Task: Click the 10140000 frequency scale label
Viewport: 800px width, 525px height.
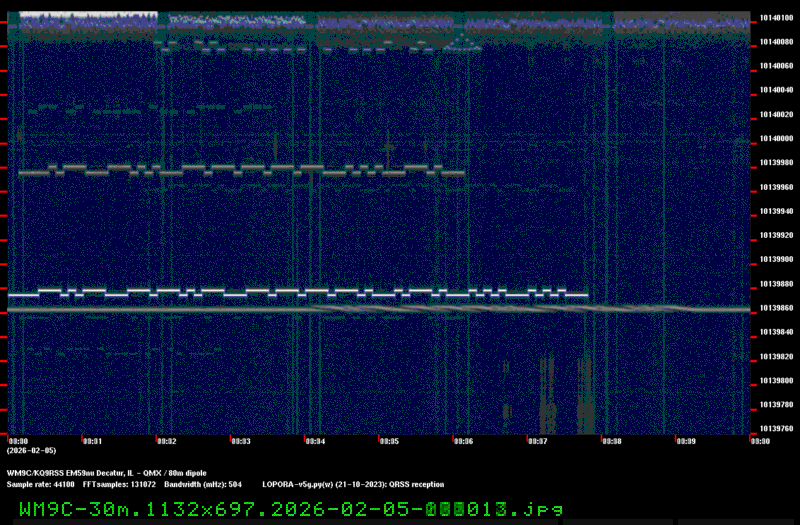Action: tap(776, 139)
